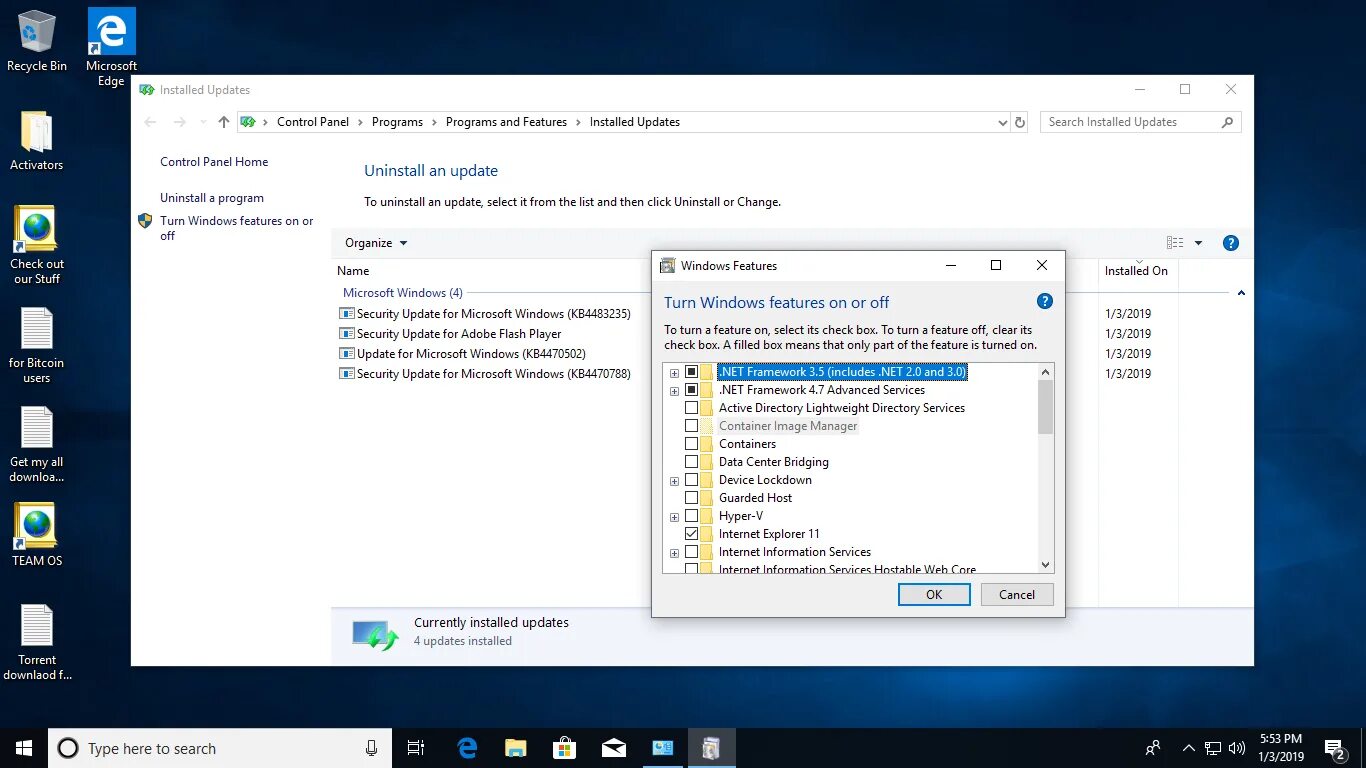Viewport: 1366px width, 768px height.
Task: Click Windows Features dialog help icon
Action: (1044, 301)
